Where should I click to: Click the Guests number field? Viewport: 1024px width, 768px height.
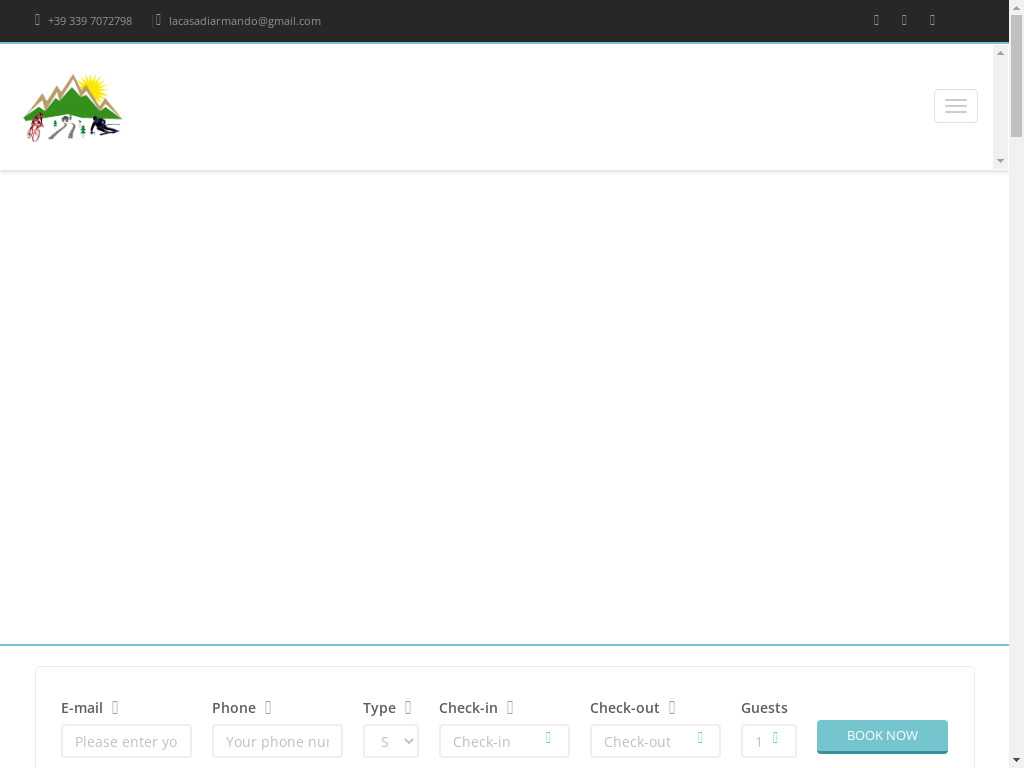768,741
